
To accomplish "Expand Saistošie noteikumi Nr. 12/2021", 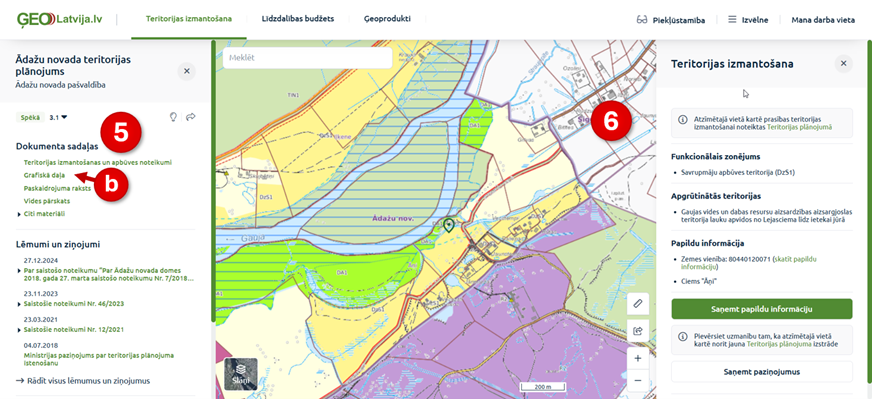I will 71,329.
